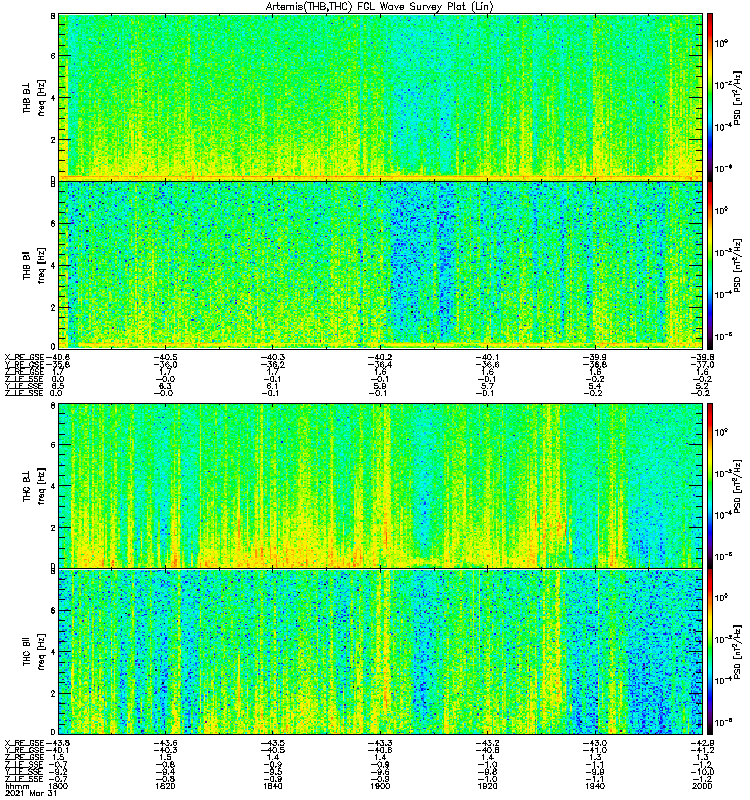The width and height of the screenshot is (750, 800).
Task: Click inside the THC B⊥ spectrogram panel
Action: pos(381,486)
